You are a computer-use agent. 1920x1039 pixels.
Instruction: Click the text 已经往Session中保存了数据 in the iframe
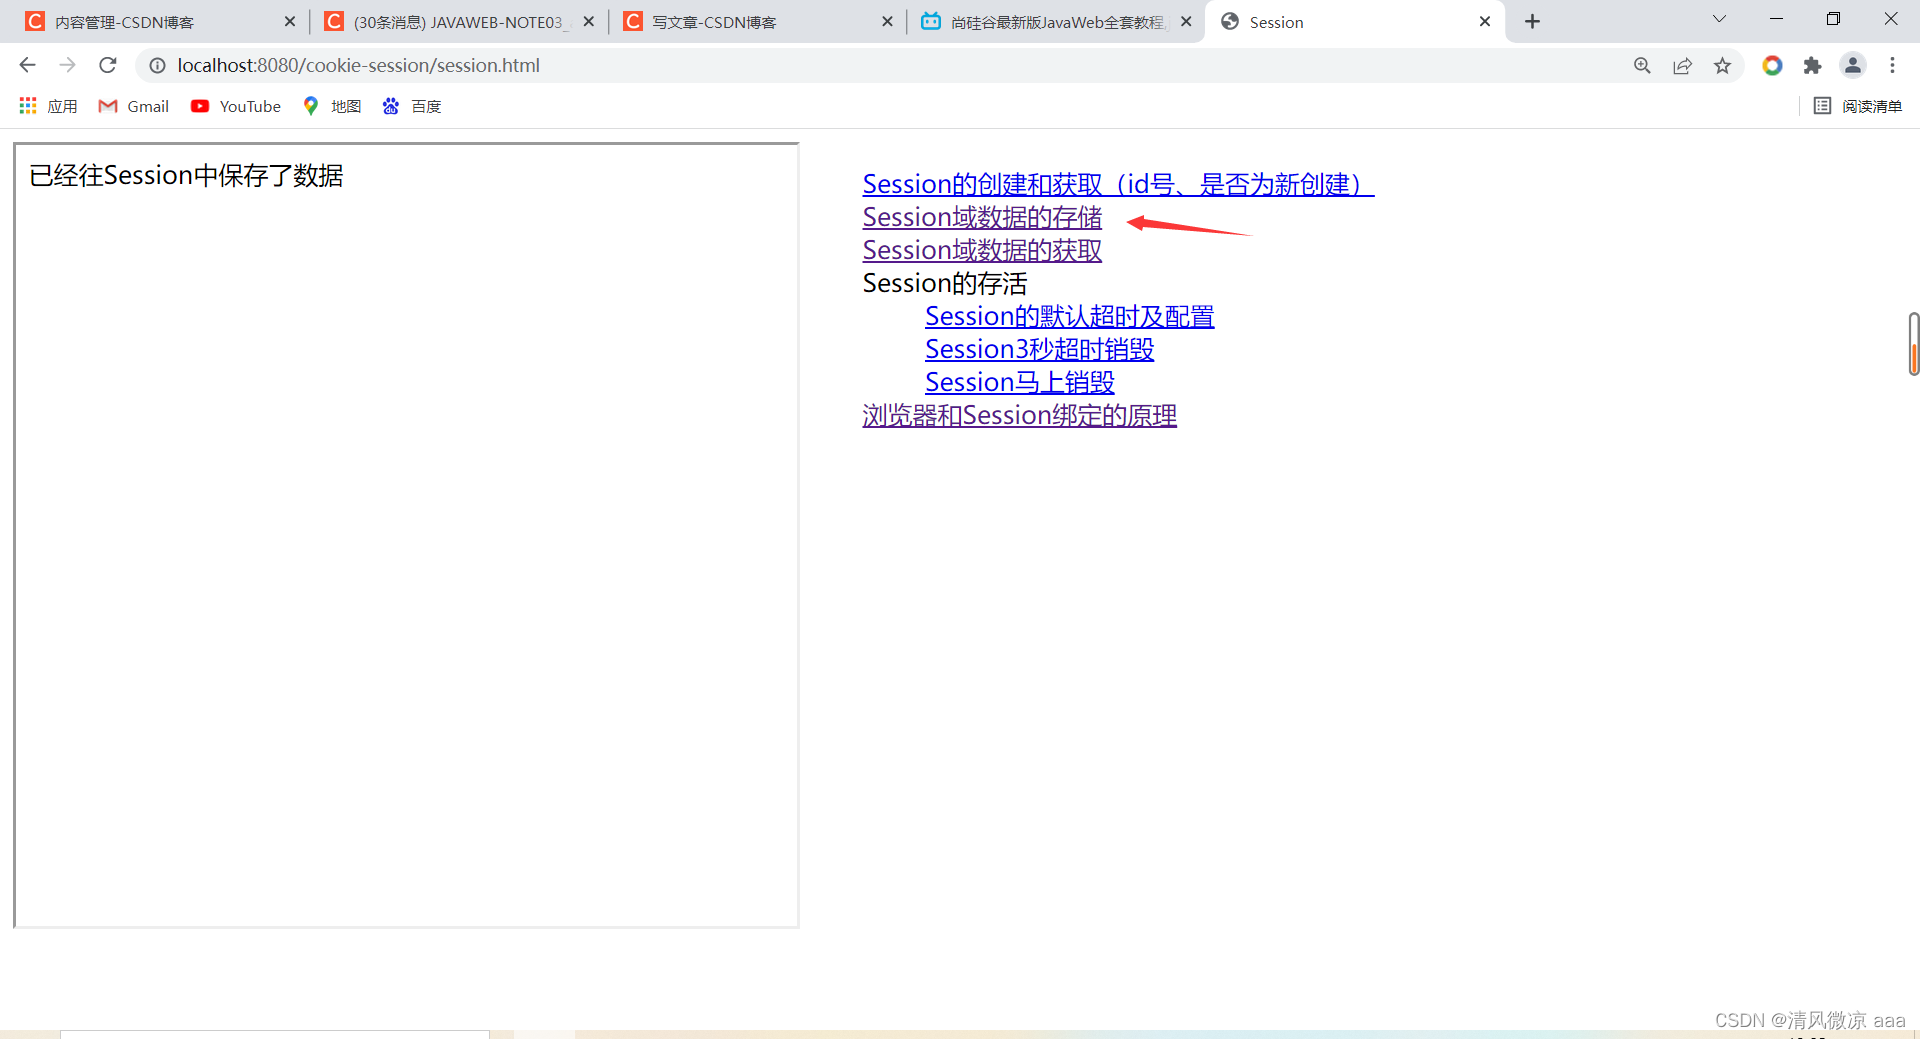[186, 176]
